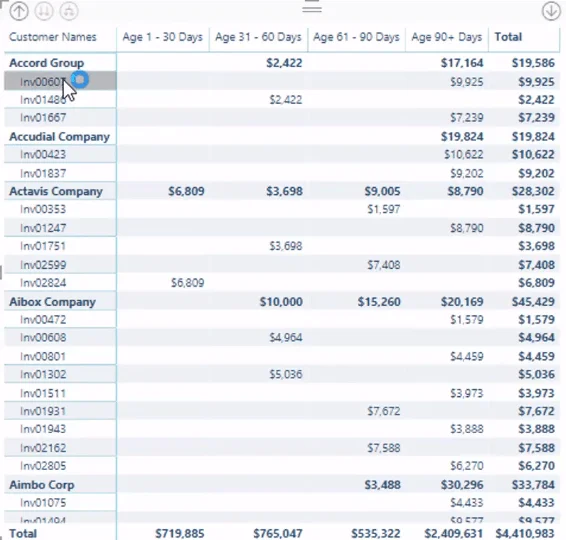
Task: Click the expand all down one level icon
Action: (69, 11)
